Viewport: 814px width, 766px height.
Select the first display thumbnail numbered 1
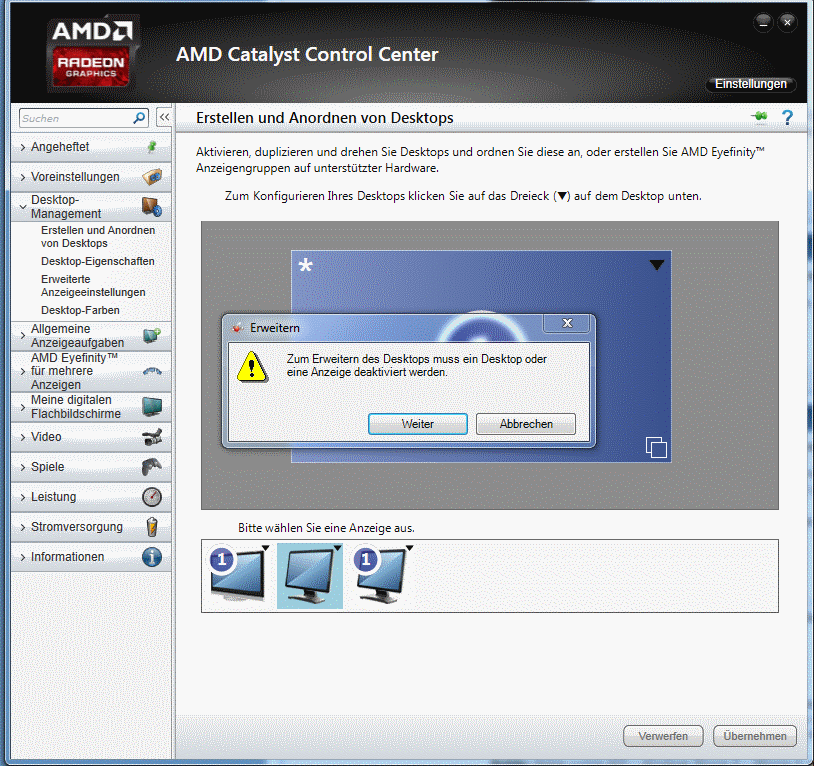point(238,575)
